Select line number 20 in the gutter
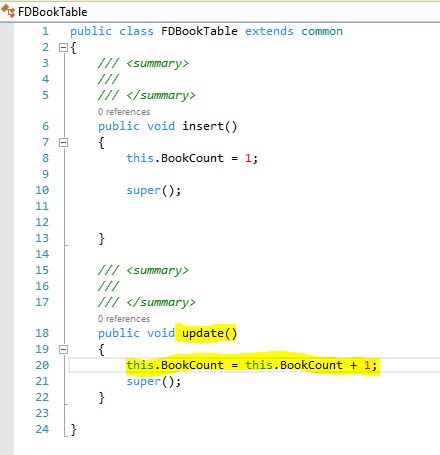440x455 pixels. [x=42, y=365]
